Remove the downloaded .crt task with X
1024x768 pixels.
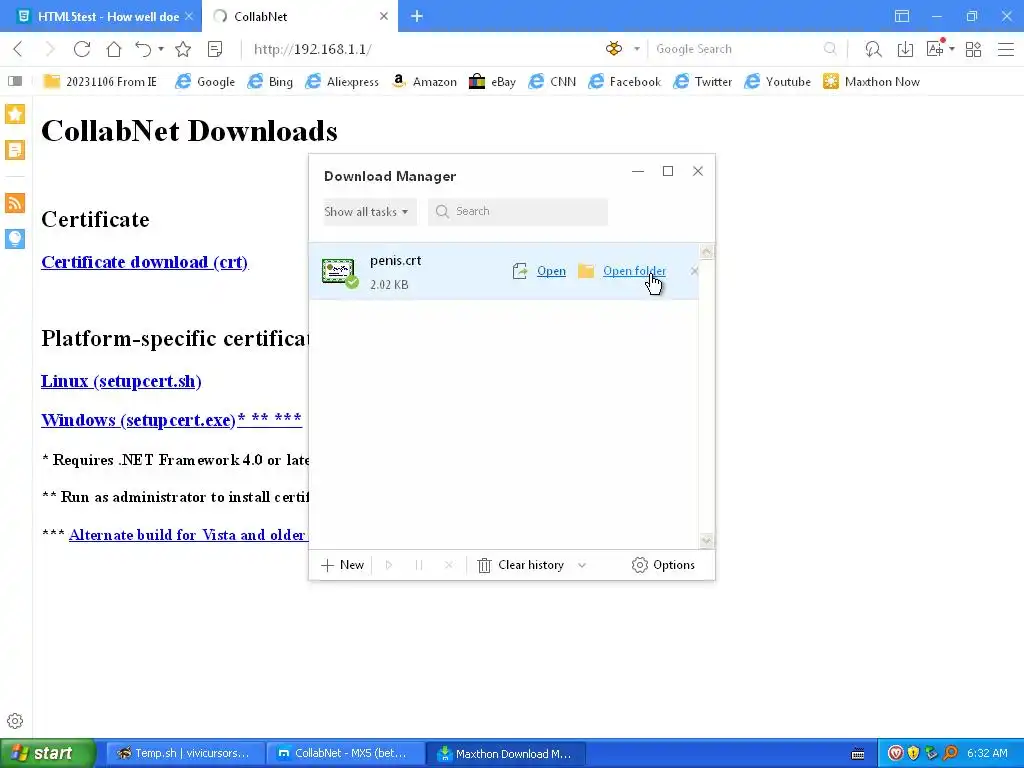point(694,270)
